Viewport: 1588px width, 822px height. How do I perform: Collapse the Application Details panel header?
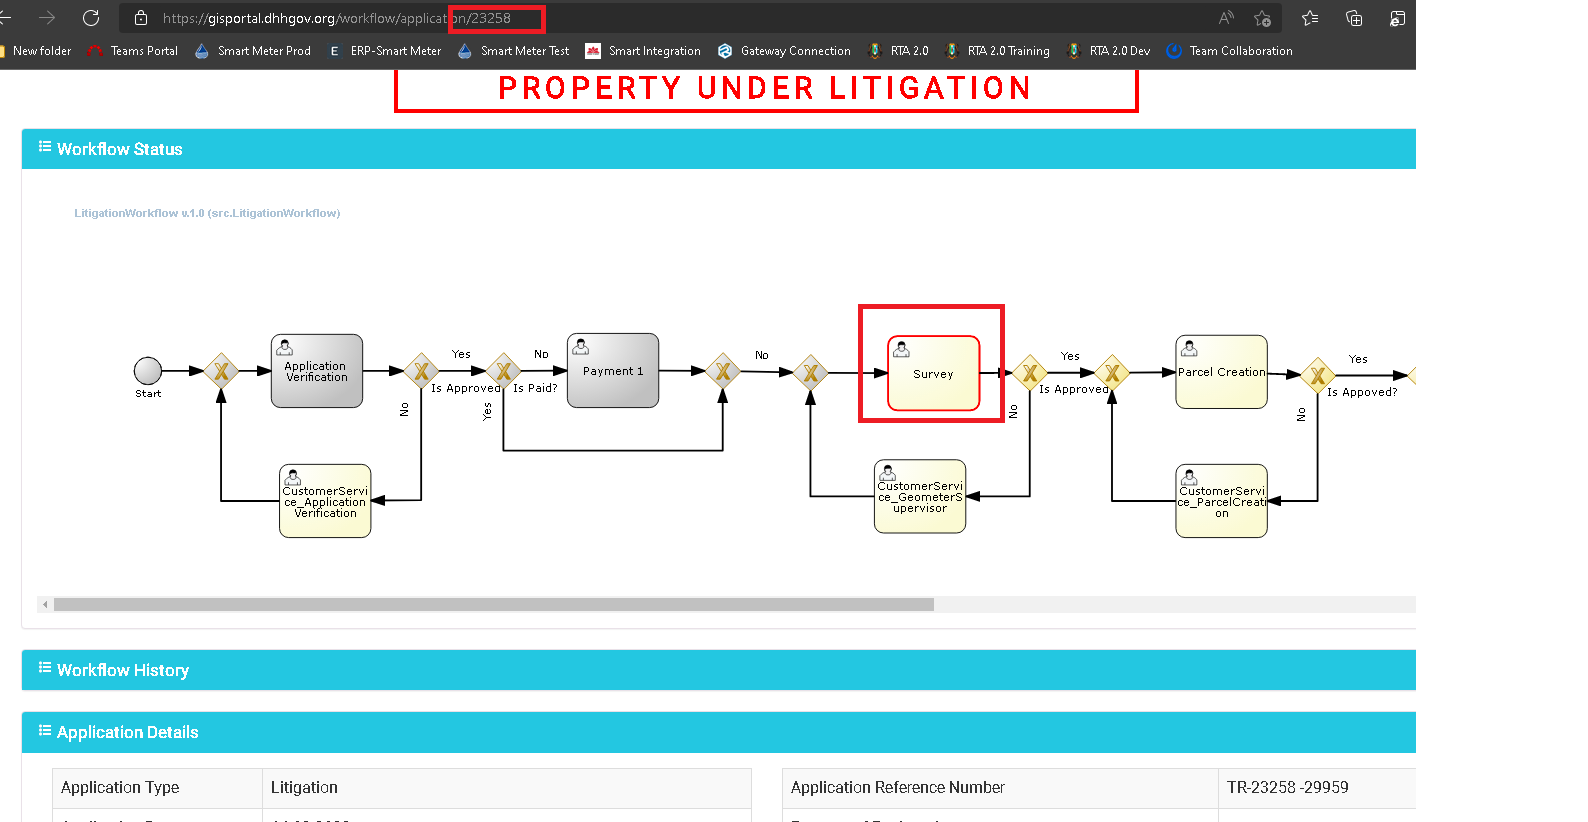point(718,732)
